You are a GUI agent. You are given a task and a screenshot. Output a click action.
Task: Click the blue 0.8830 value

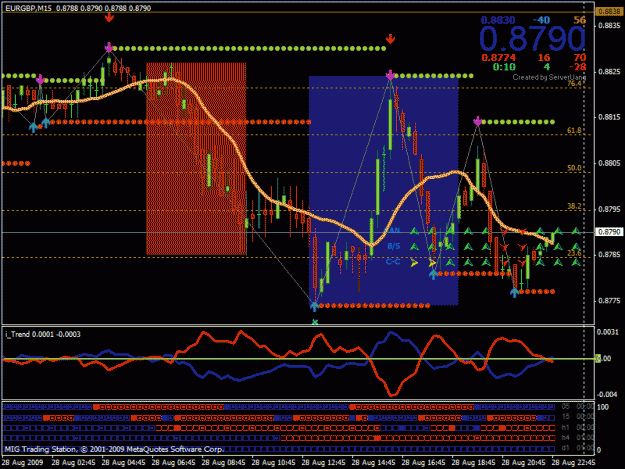(498, 20)
